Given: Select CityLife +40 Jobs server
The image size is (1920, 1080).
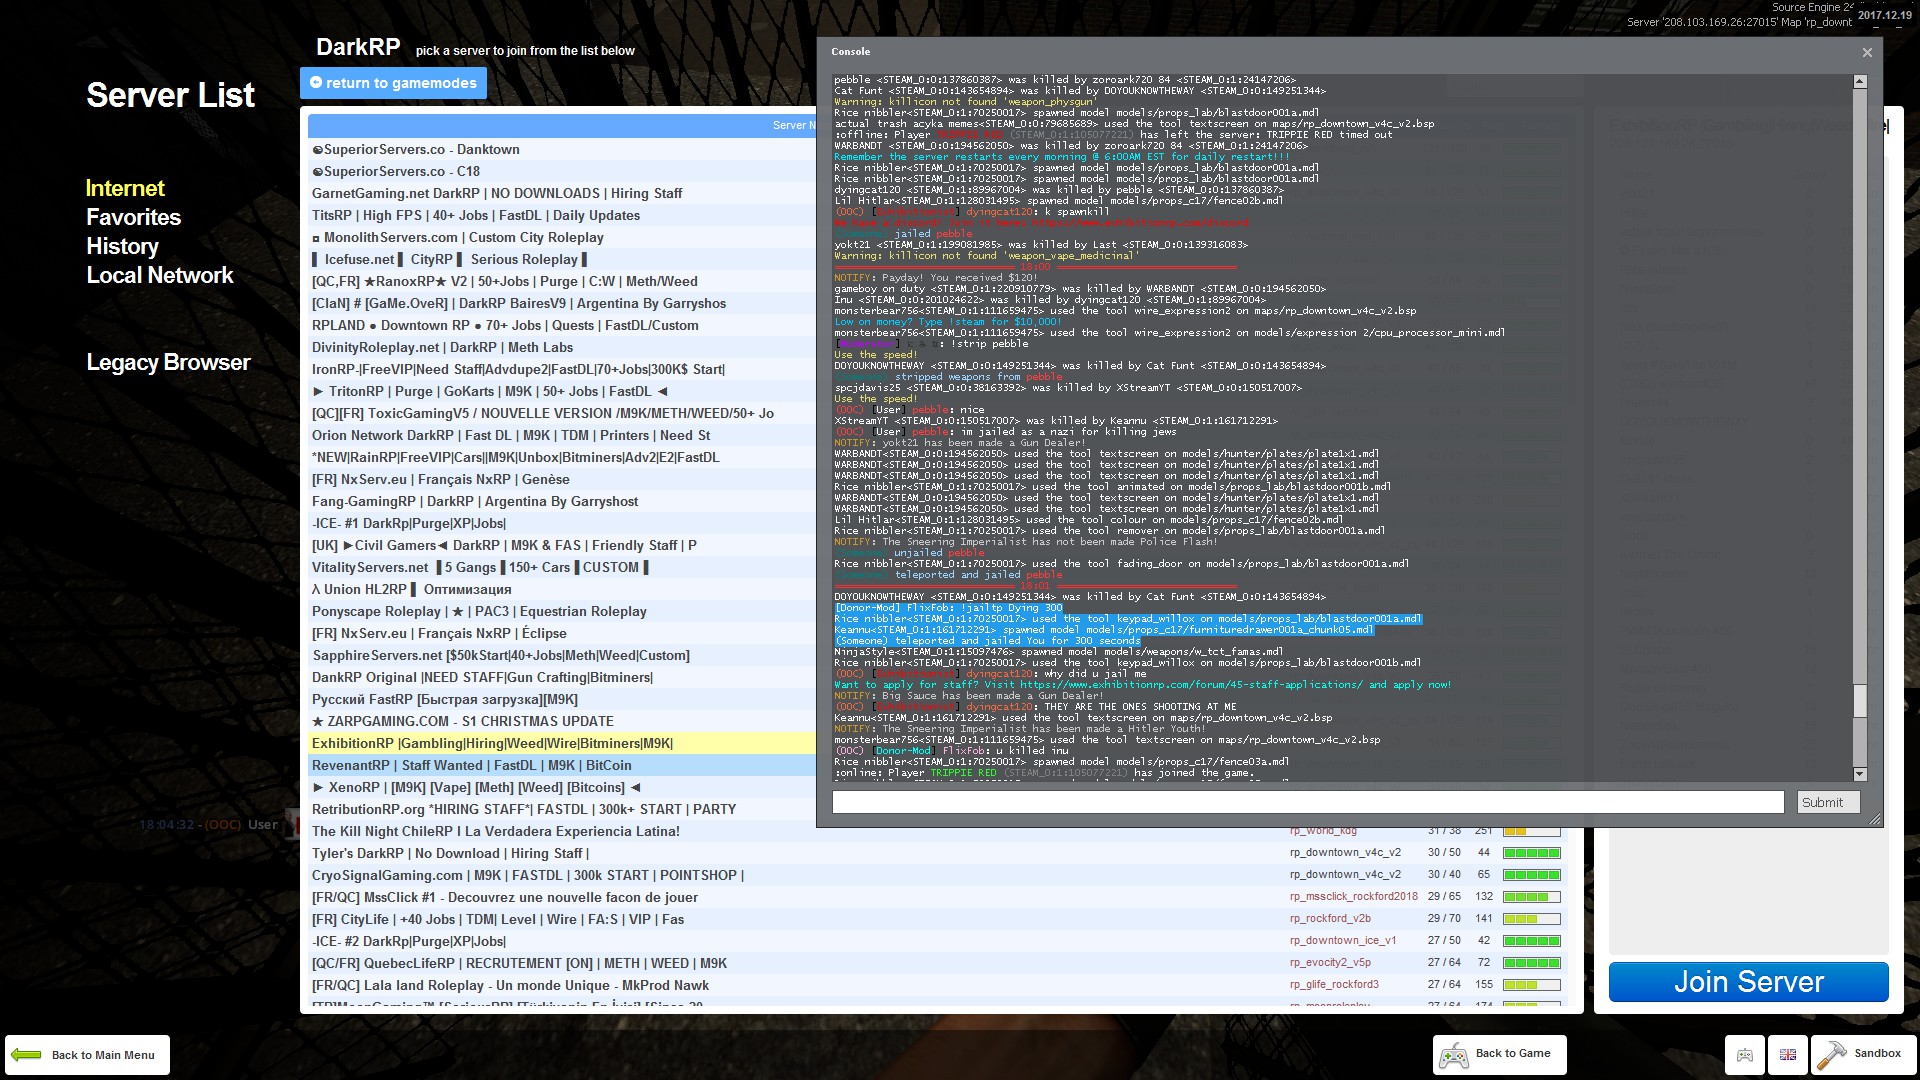Looking at the screenshot, I should tap(940, 919).
